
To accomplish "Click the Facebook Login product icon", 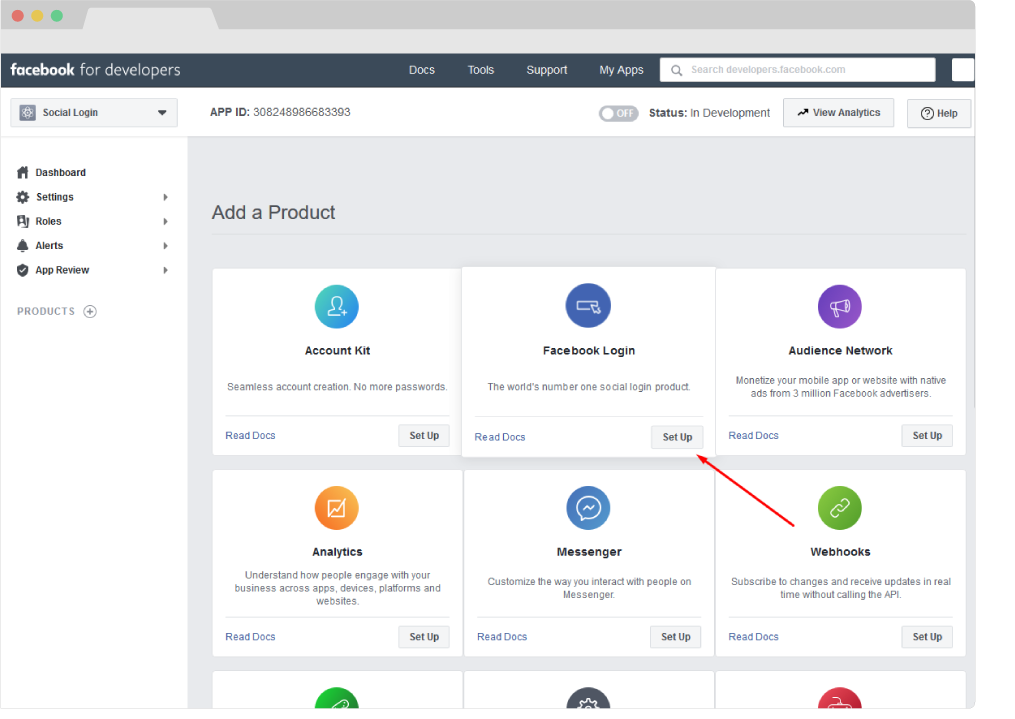I will 588,306.
